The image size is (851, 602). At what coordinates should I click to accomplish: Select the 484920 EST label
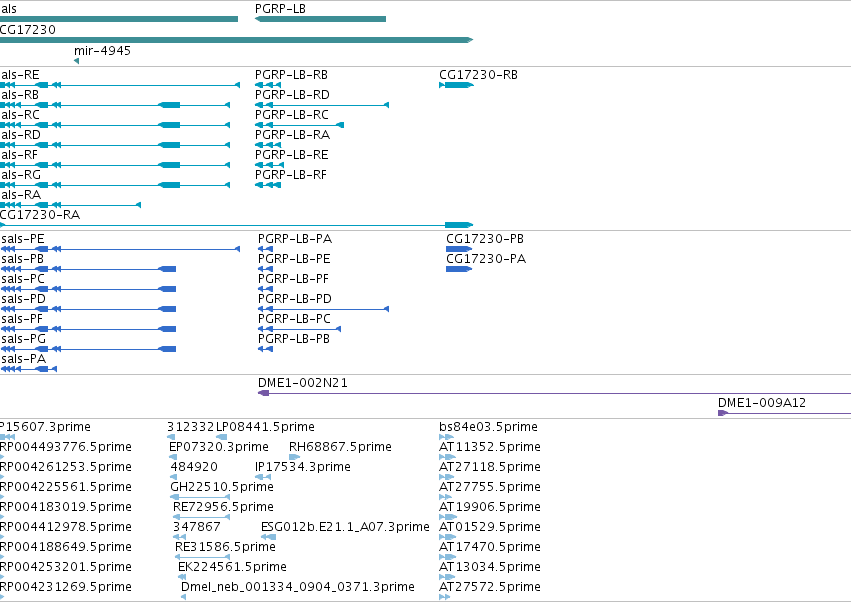(x=194, y=467)
